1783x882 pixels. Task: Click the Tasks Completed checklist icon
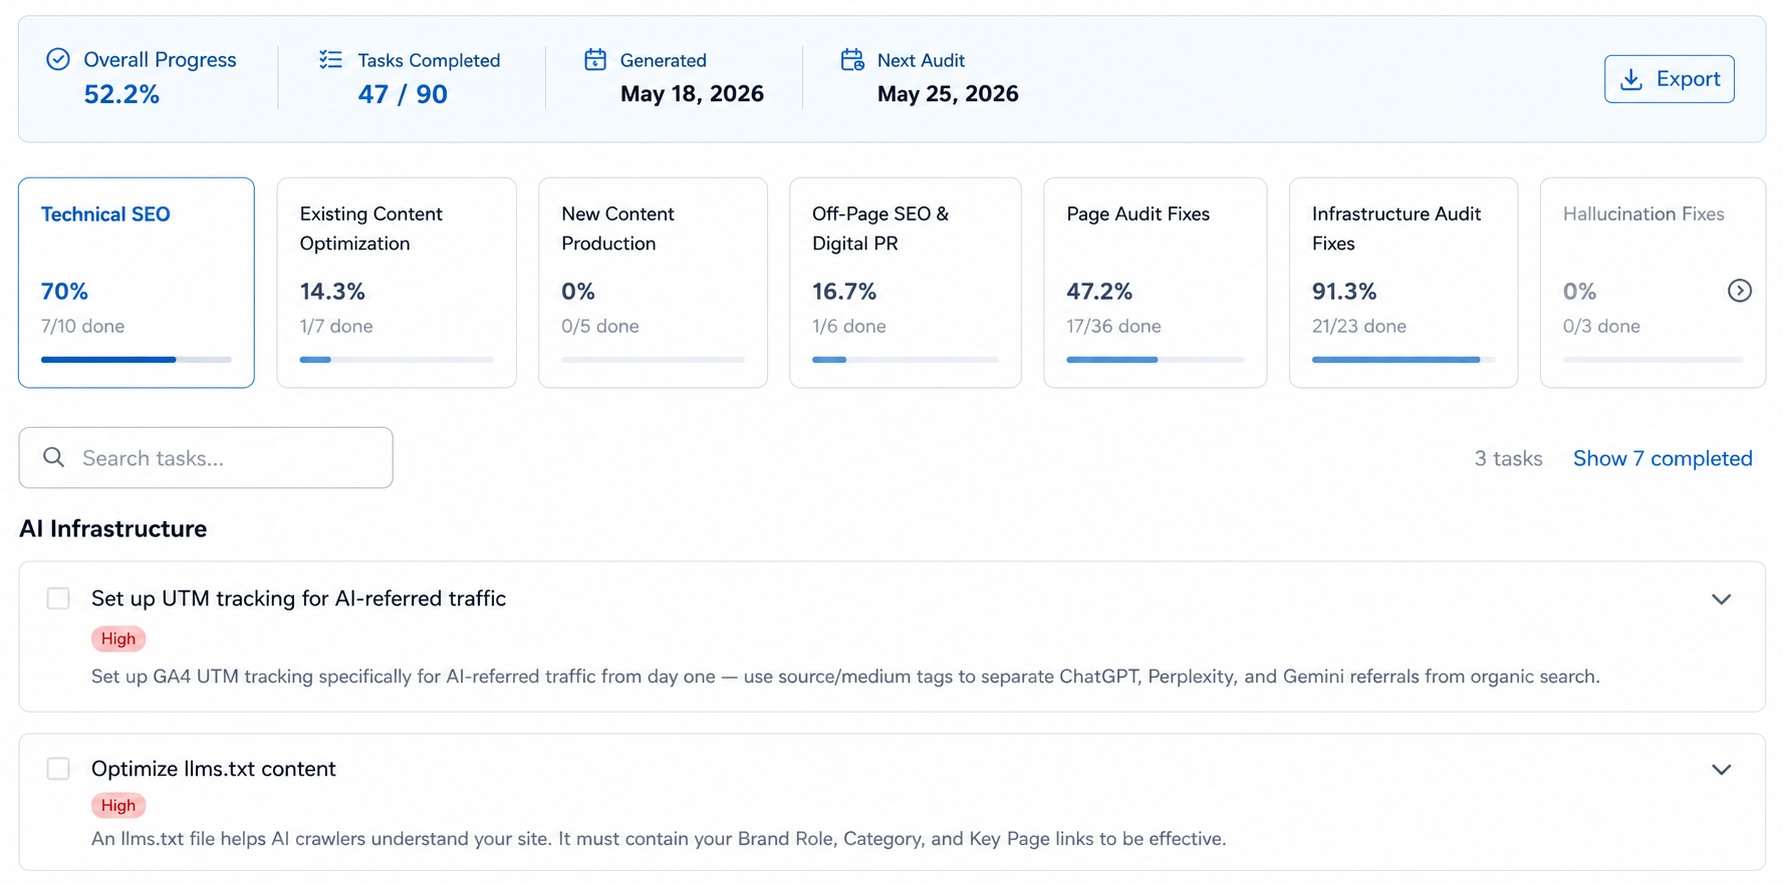(330, 60)
